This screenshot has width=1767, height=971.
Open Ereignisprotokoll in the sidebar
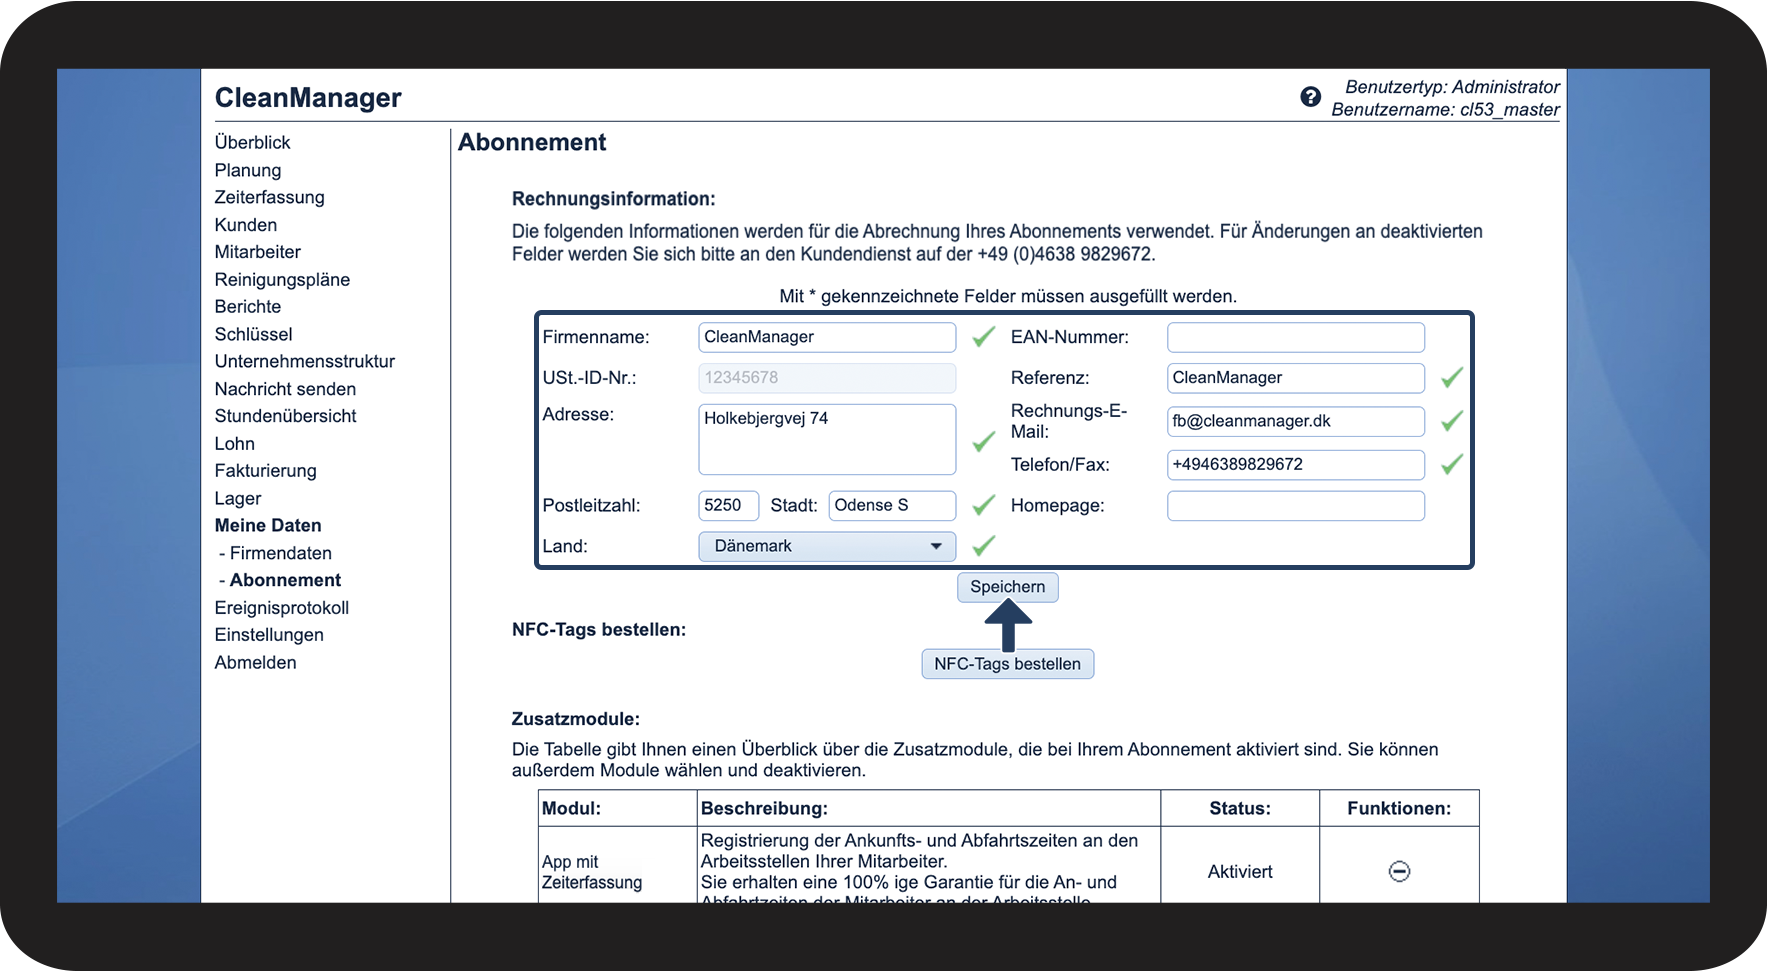[x=282, y=608]
